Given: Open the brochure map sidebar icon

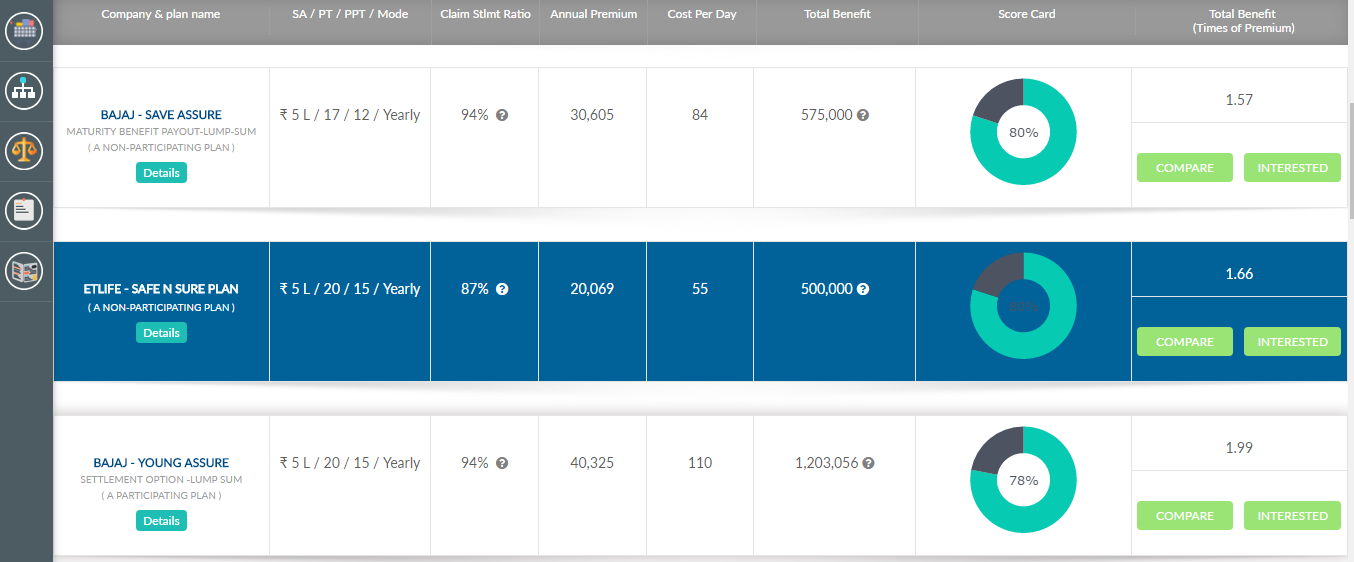Looking at the screenshot, I should point(26,271).
